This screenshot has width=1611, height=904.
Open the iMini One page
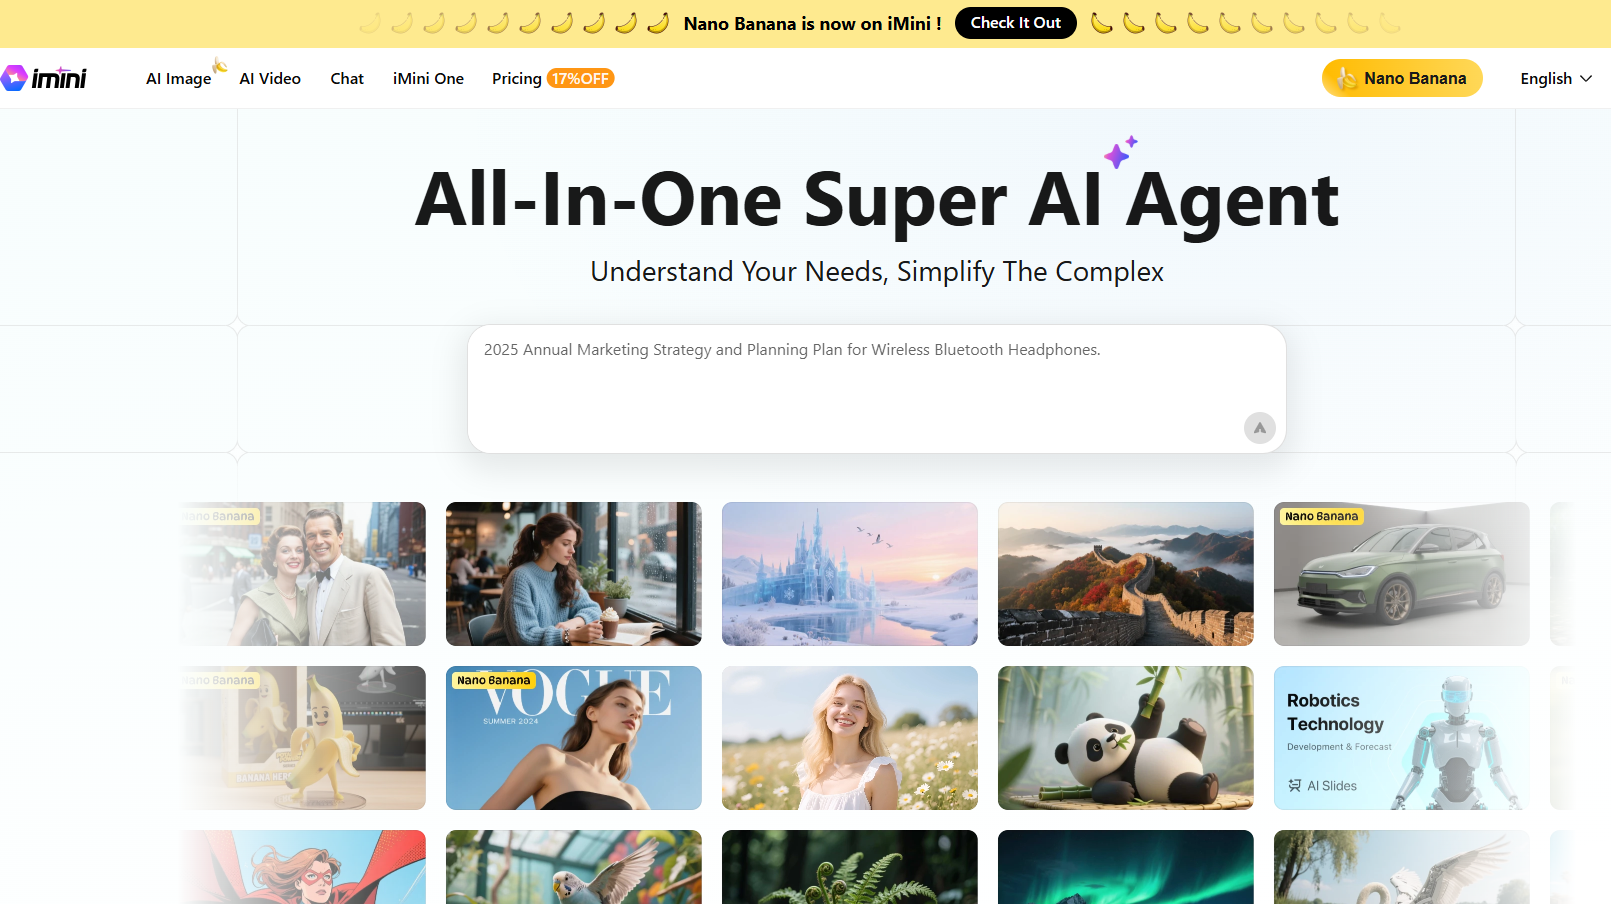[428, 79]
